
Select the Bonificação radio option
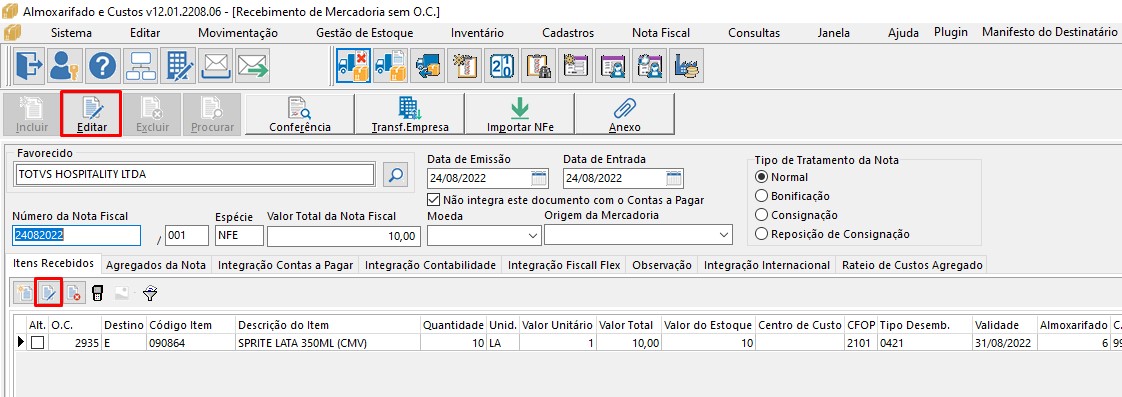point(762,195)
